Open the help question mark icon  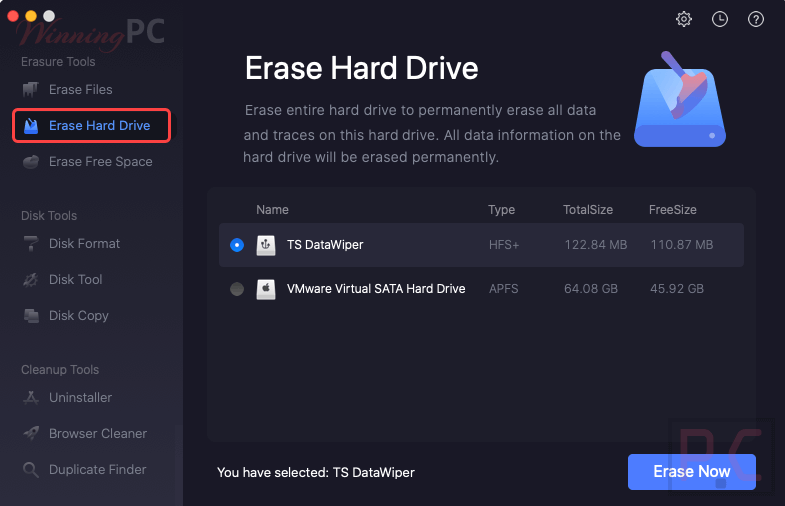[755, 19]
